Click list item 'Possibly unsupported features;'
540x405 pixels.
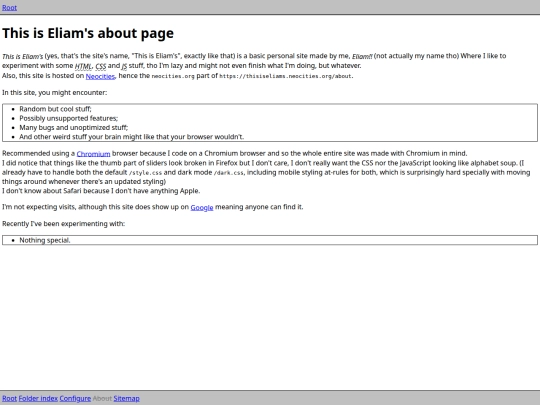[x=69, y=118]
